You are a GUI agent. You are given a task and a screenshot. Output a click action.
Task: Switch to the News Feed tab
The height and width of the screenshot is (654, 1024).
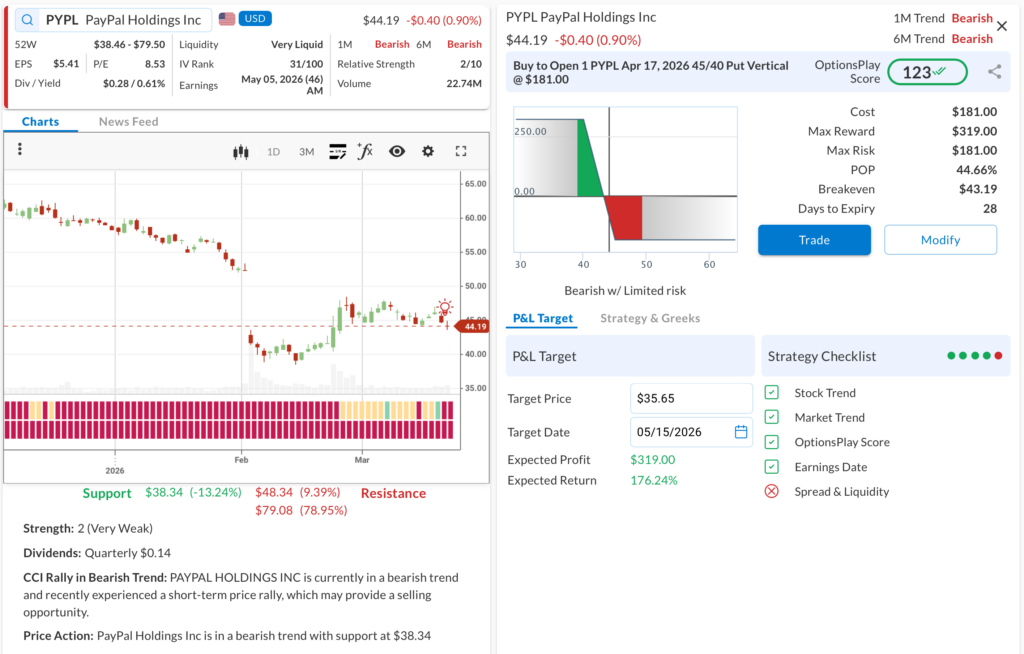[128, 122]
